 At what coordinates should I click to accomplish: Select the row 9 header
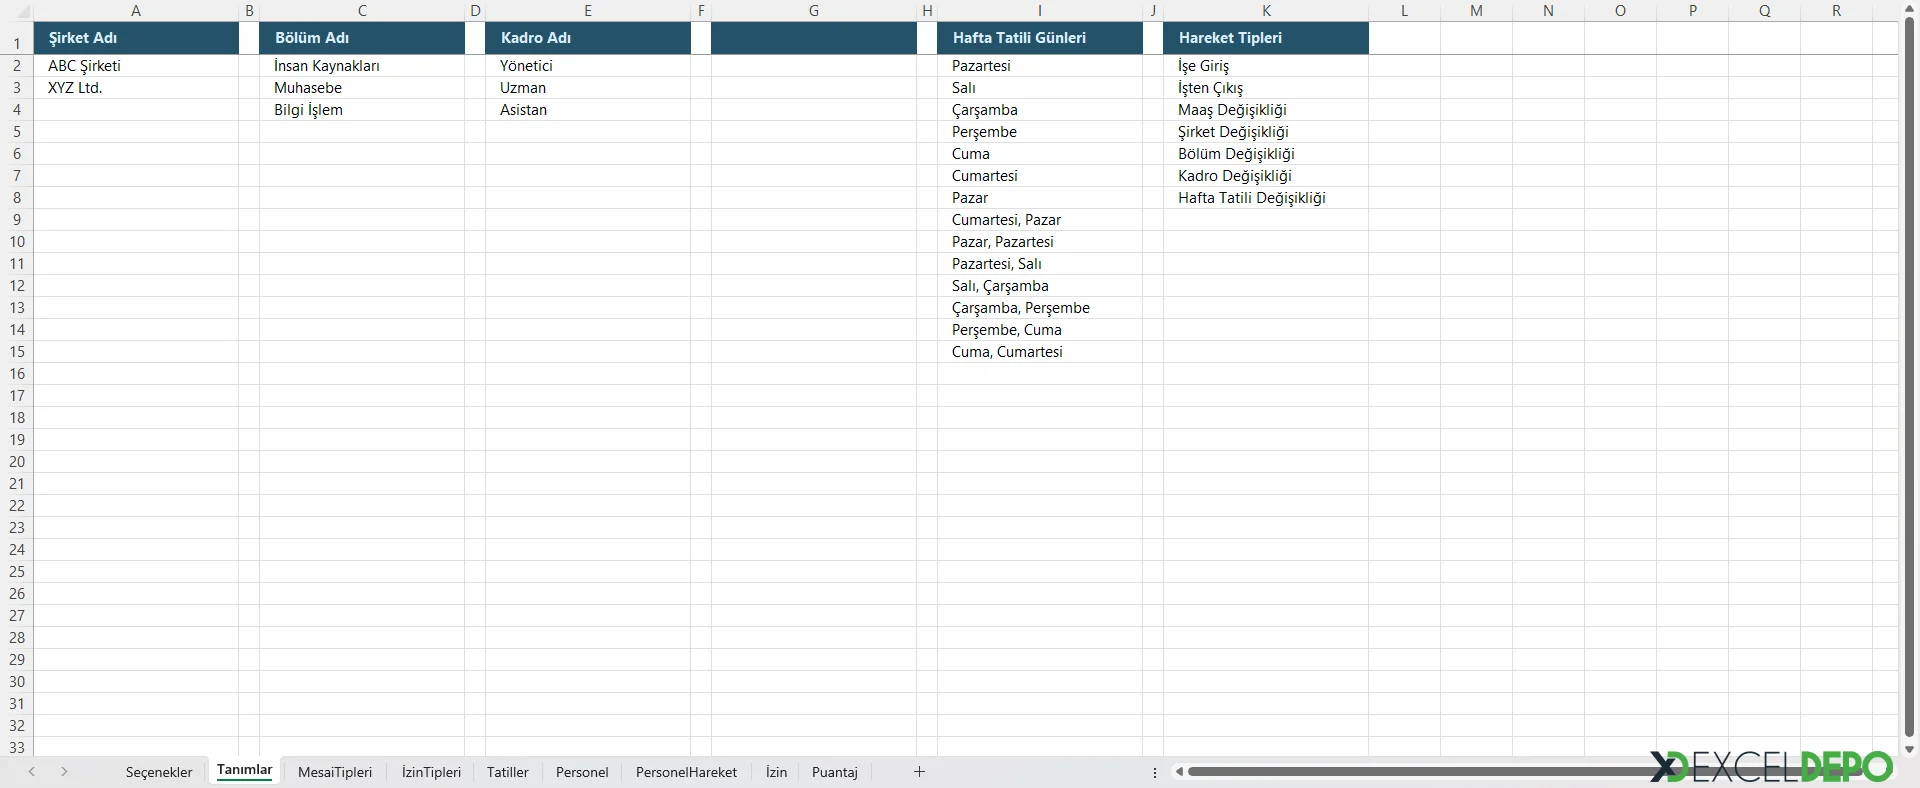pos(17,220)
